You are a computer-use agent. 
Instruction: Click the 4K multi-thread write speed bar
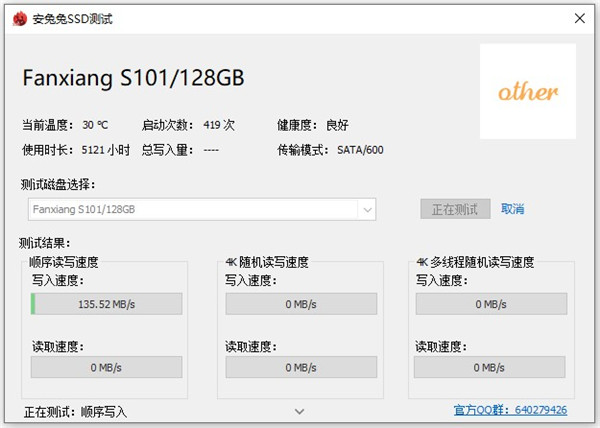pos(491,304)
